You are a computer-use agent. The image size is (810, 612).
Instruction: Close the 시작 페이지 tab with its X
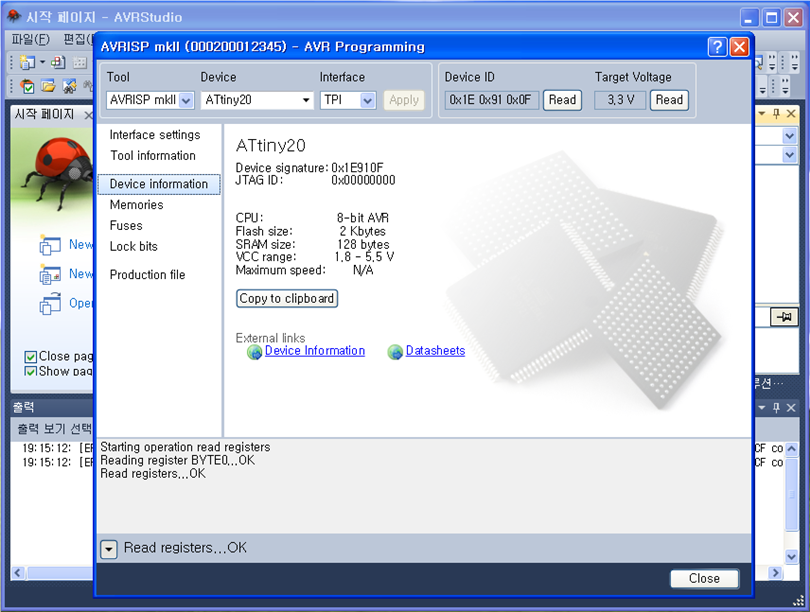pyautogui.click(x=88, y=115)
